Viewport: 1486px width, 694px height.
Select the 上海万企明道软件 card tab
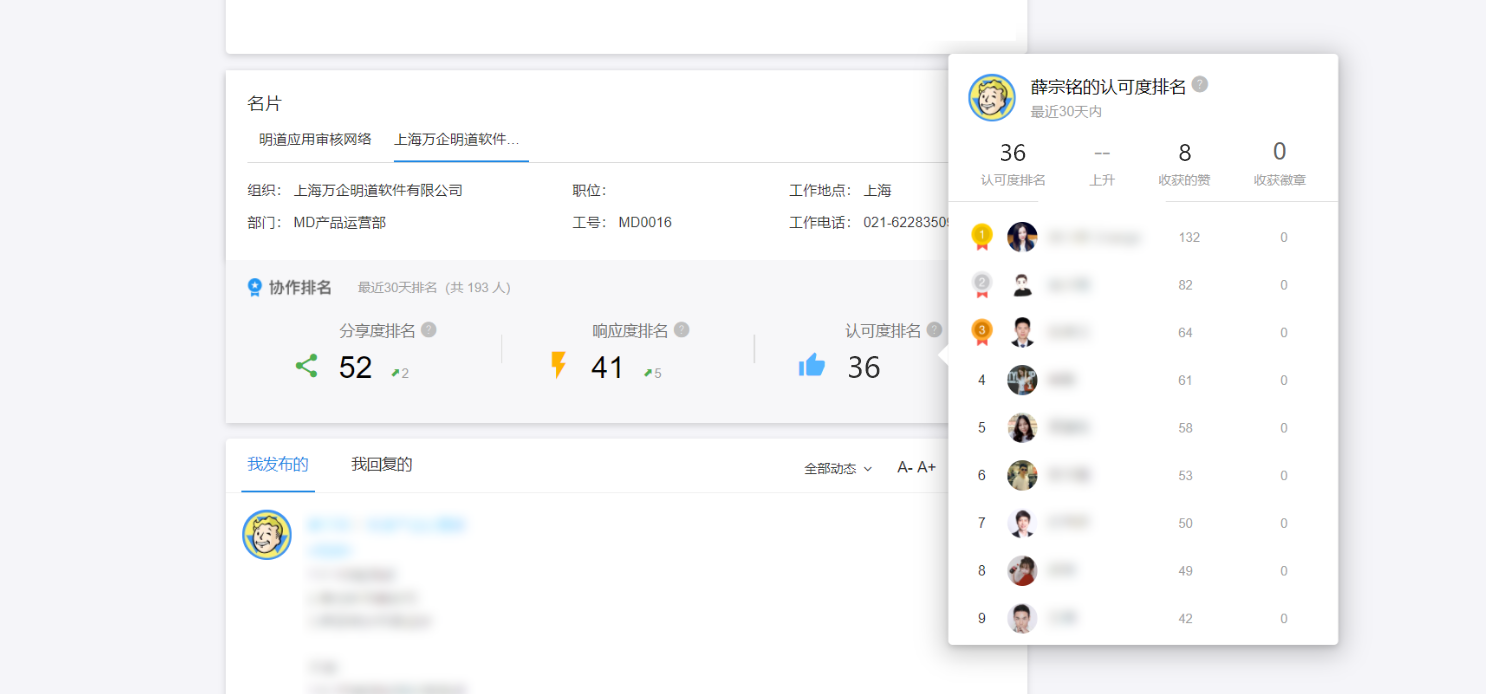coord(457,140)
